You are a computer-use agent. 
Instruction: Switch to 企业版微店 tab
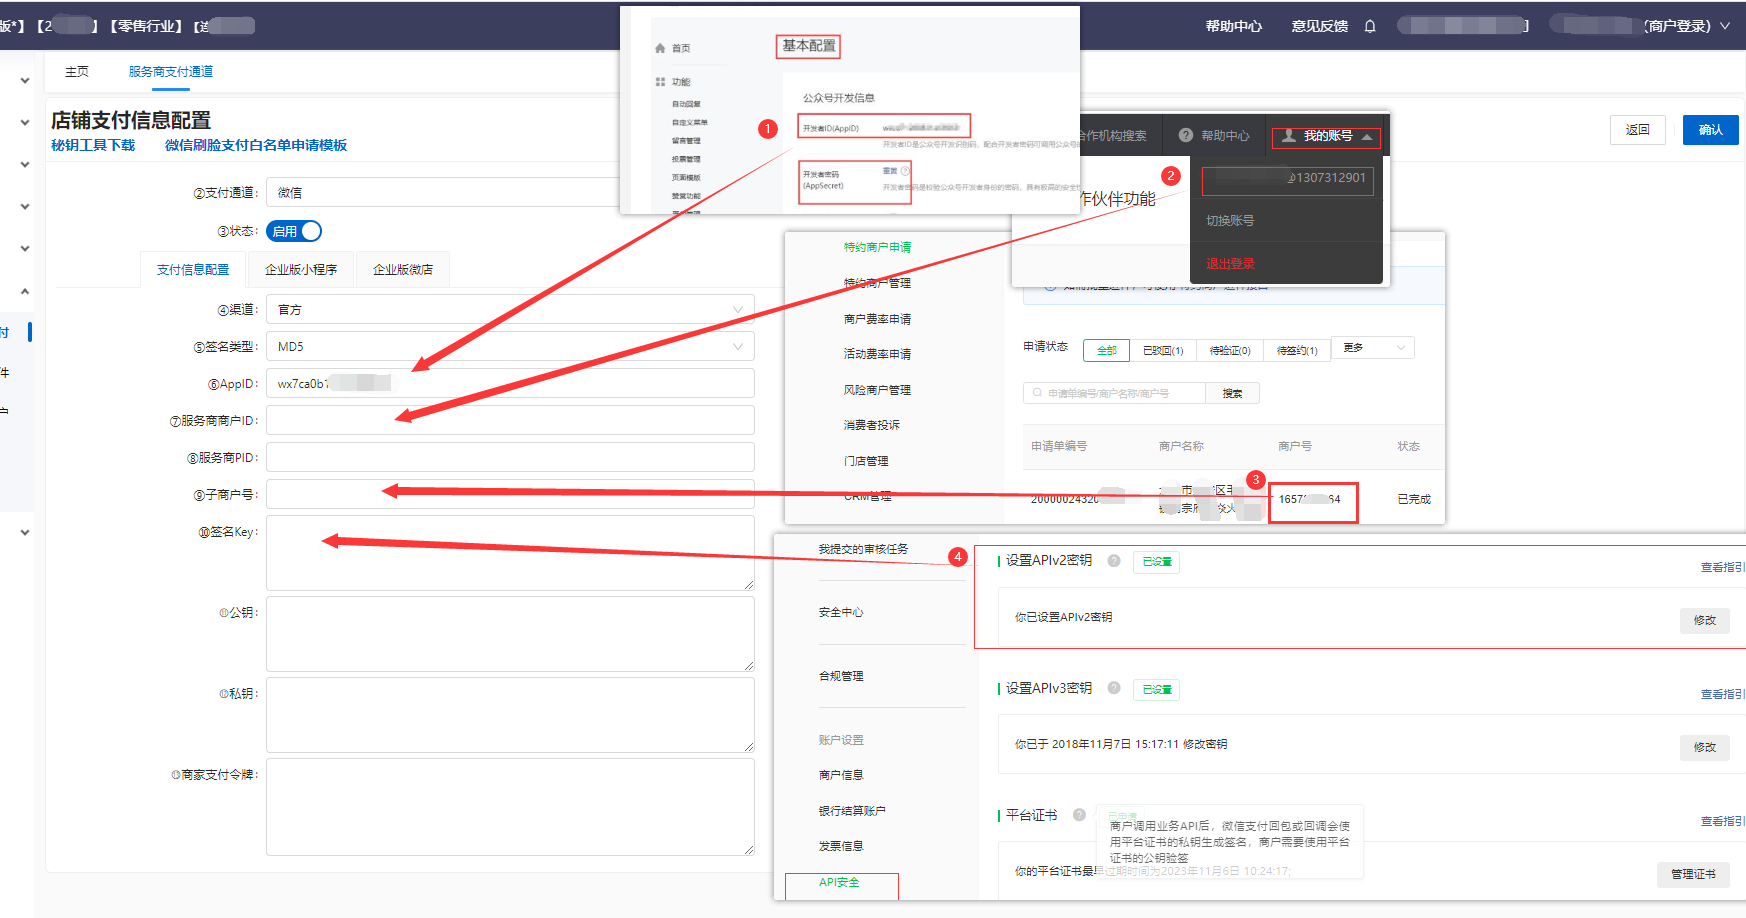[x=403, y=270]
